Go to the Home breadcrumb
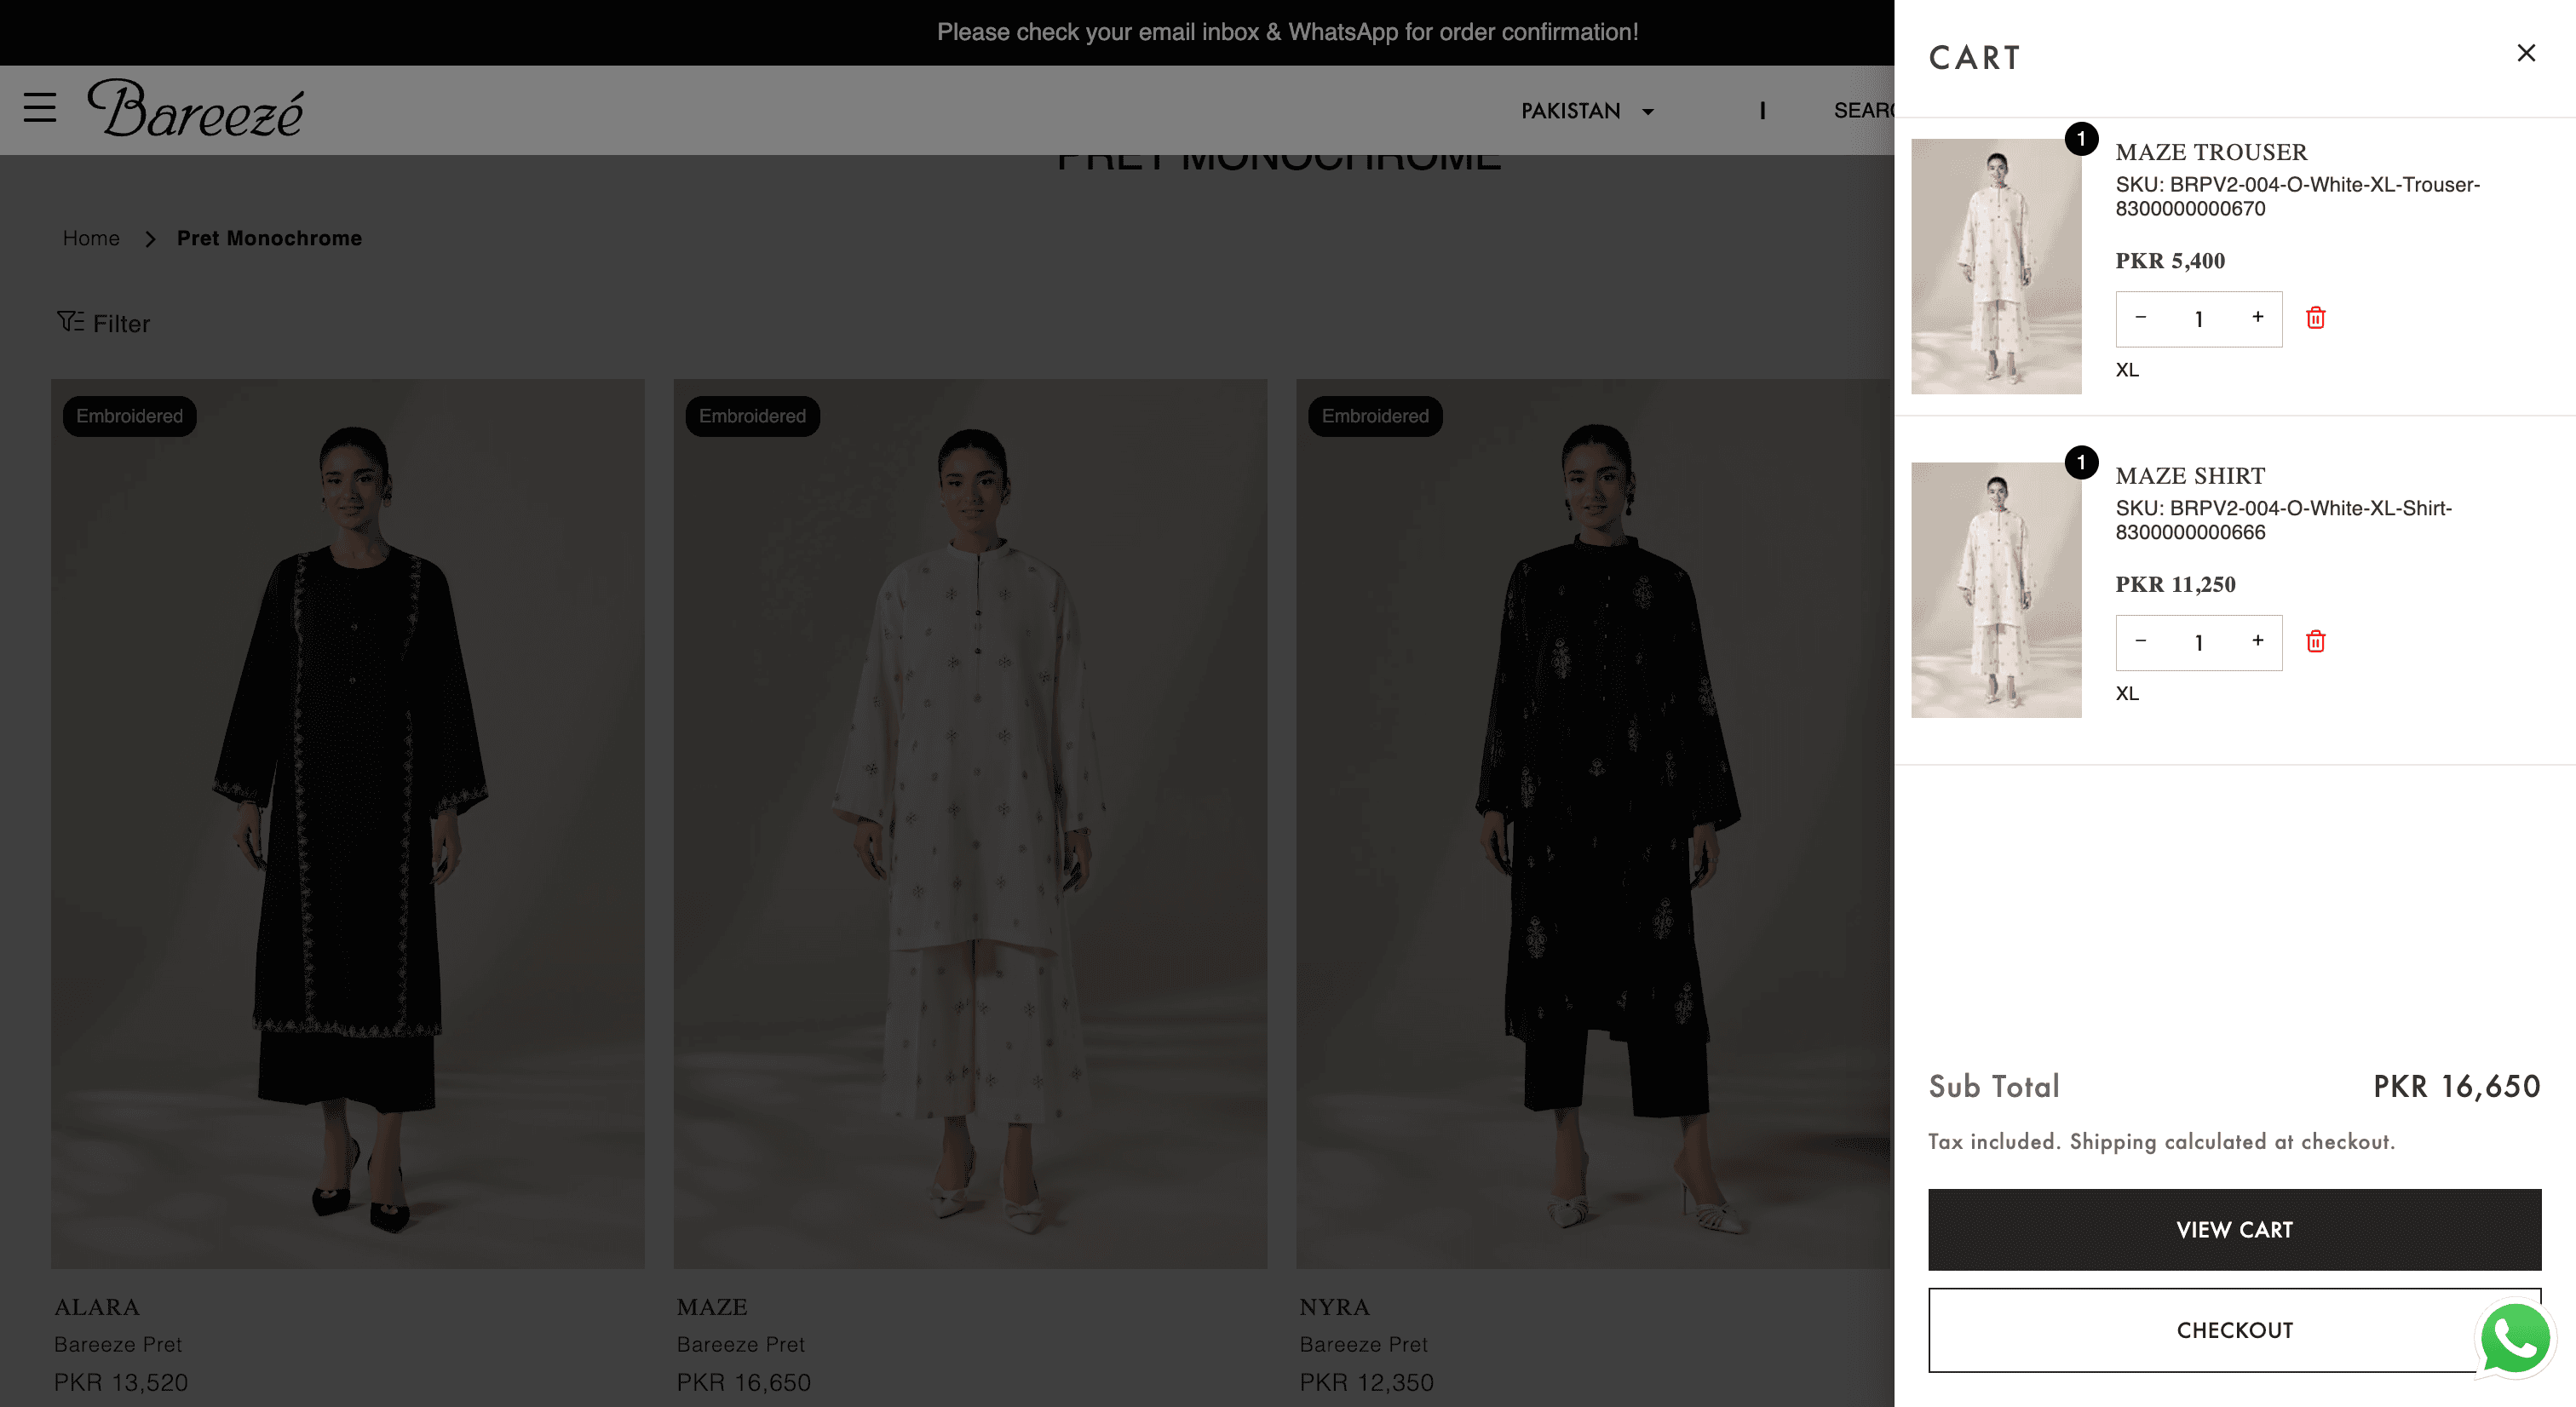Viewport: 2576px width, 1407px height. pyautogui.click(x=91, y=238)
